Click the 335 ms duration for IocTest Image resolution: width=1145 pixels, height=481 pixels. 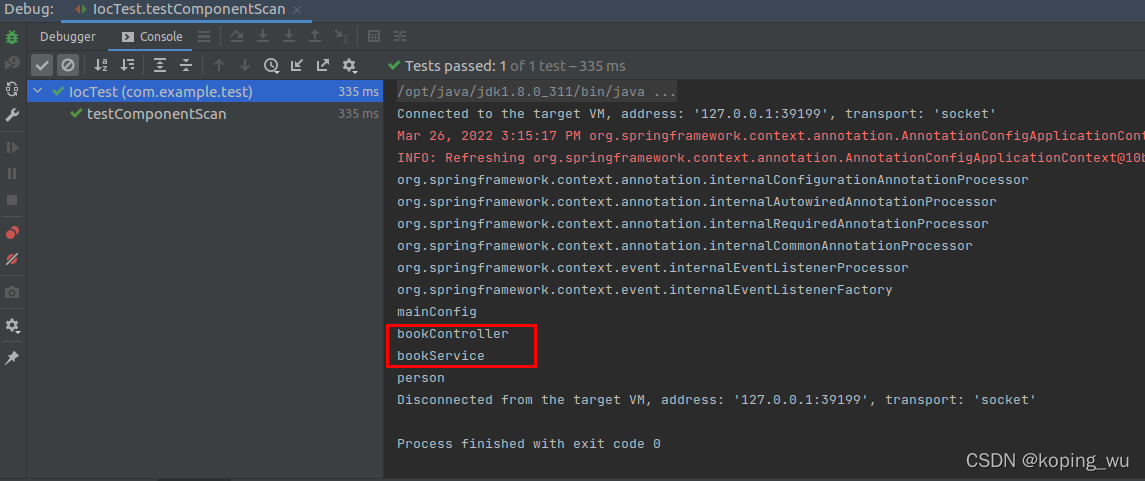pos(359,92)
